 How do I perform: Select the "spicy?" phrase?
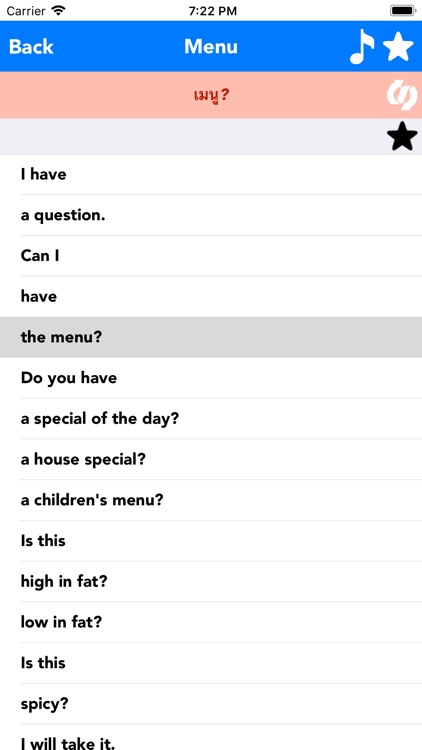click(211, 704)
